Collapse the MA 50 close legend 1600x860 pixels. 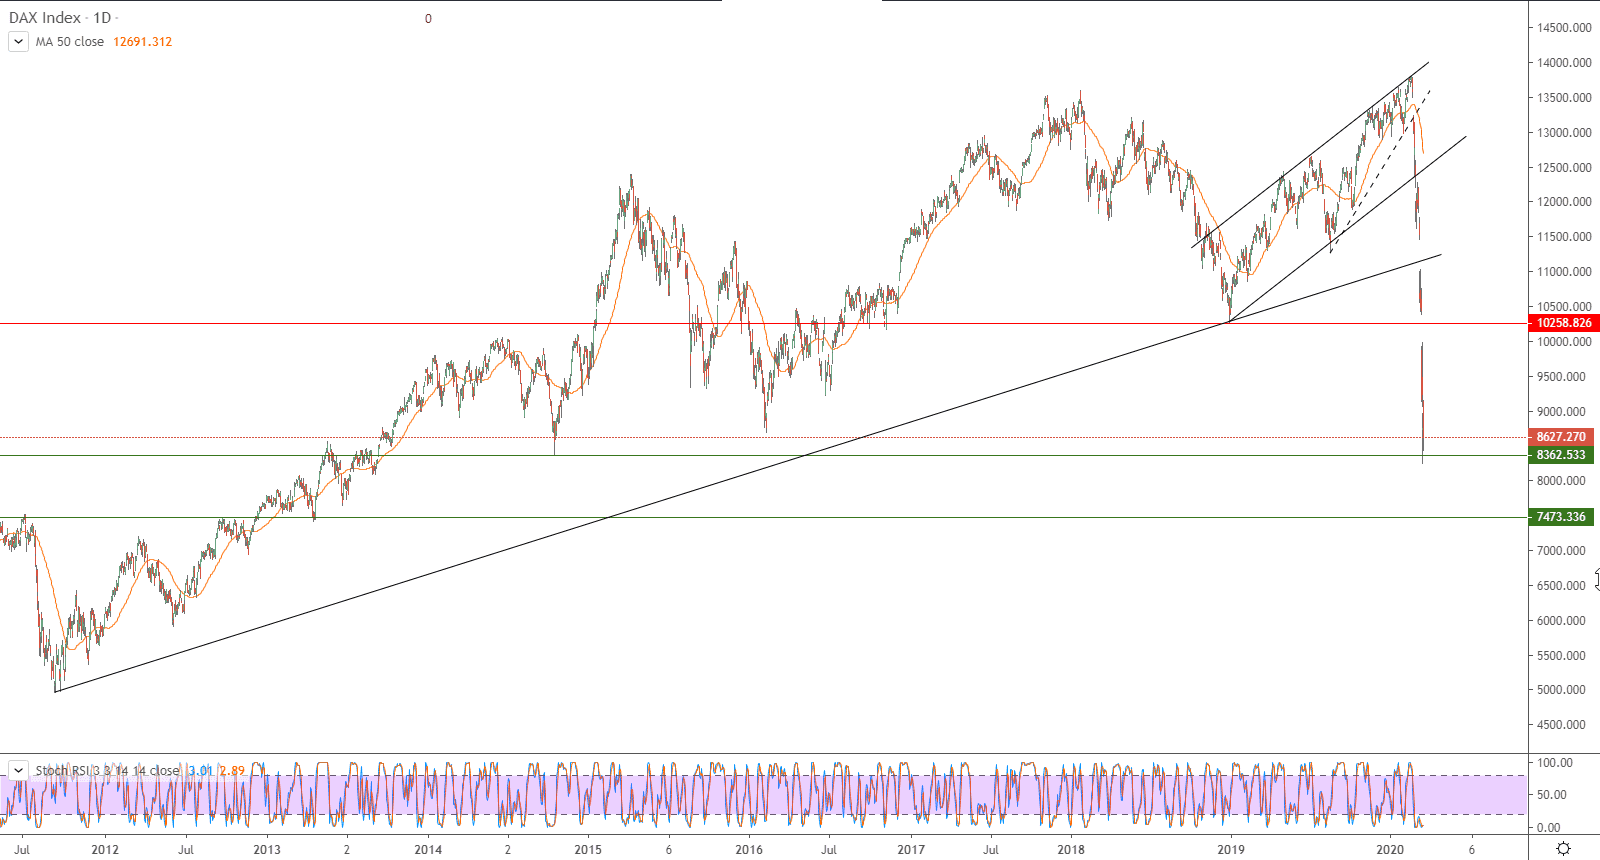coord(18,42)
